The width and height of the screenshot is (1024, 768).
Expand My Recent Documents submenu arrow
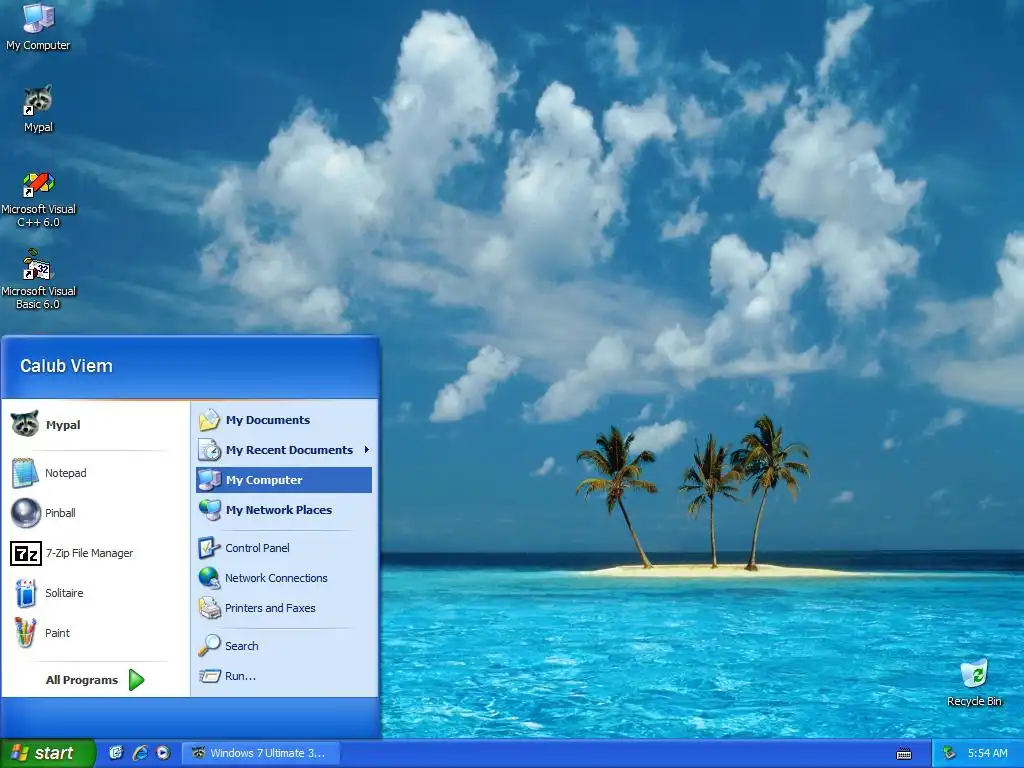[x=367, y=450]
